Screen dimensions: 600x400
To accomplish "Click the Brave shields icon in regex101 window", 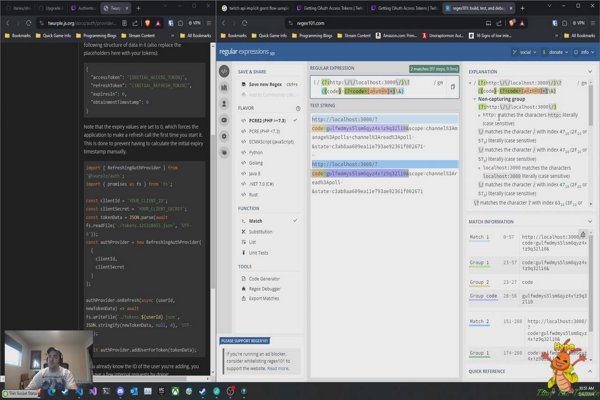I will coord(512,23).
